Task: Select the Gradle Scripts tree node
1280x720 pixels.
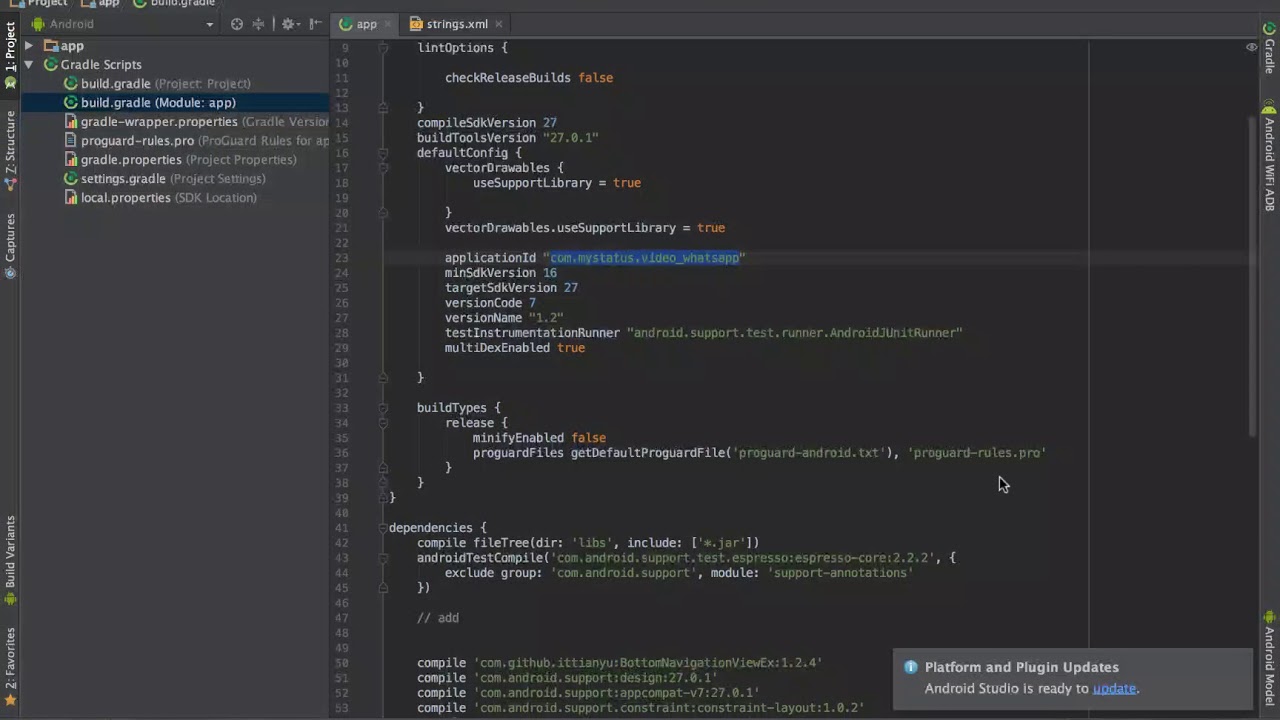Action: coord(92,65)
